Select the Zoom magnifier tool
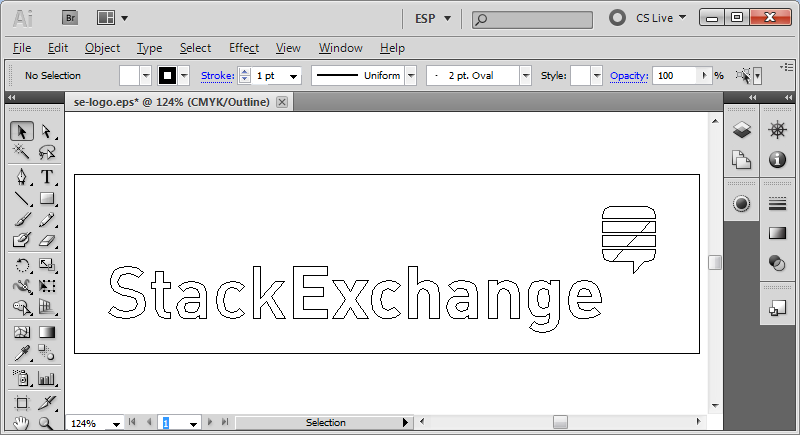Image resolution: width=800 pixels, height=435 pixels. click(x=46, y=423)
